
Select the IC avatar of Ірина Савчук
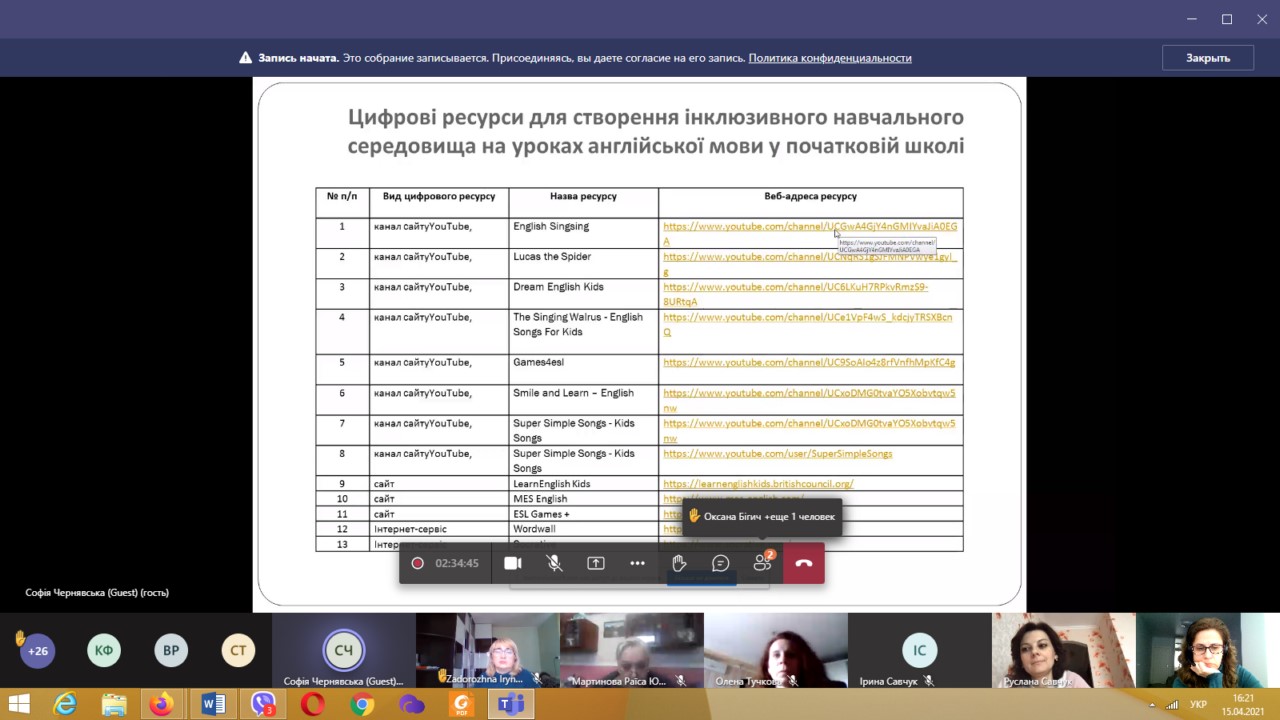pyautogui.click(x=919, y=650)
